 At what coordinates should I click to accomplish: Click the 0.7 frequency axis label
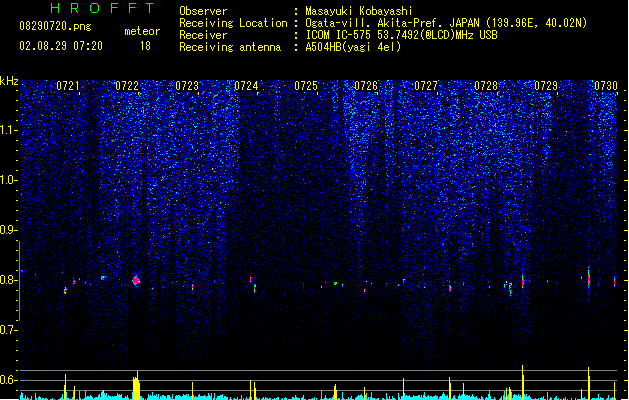click(x=8, y=330)
